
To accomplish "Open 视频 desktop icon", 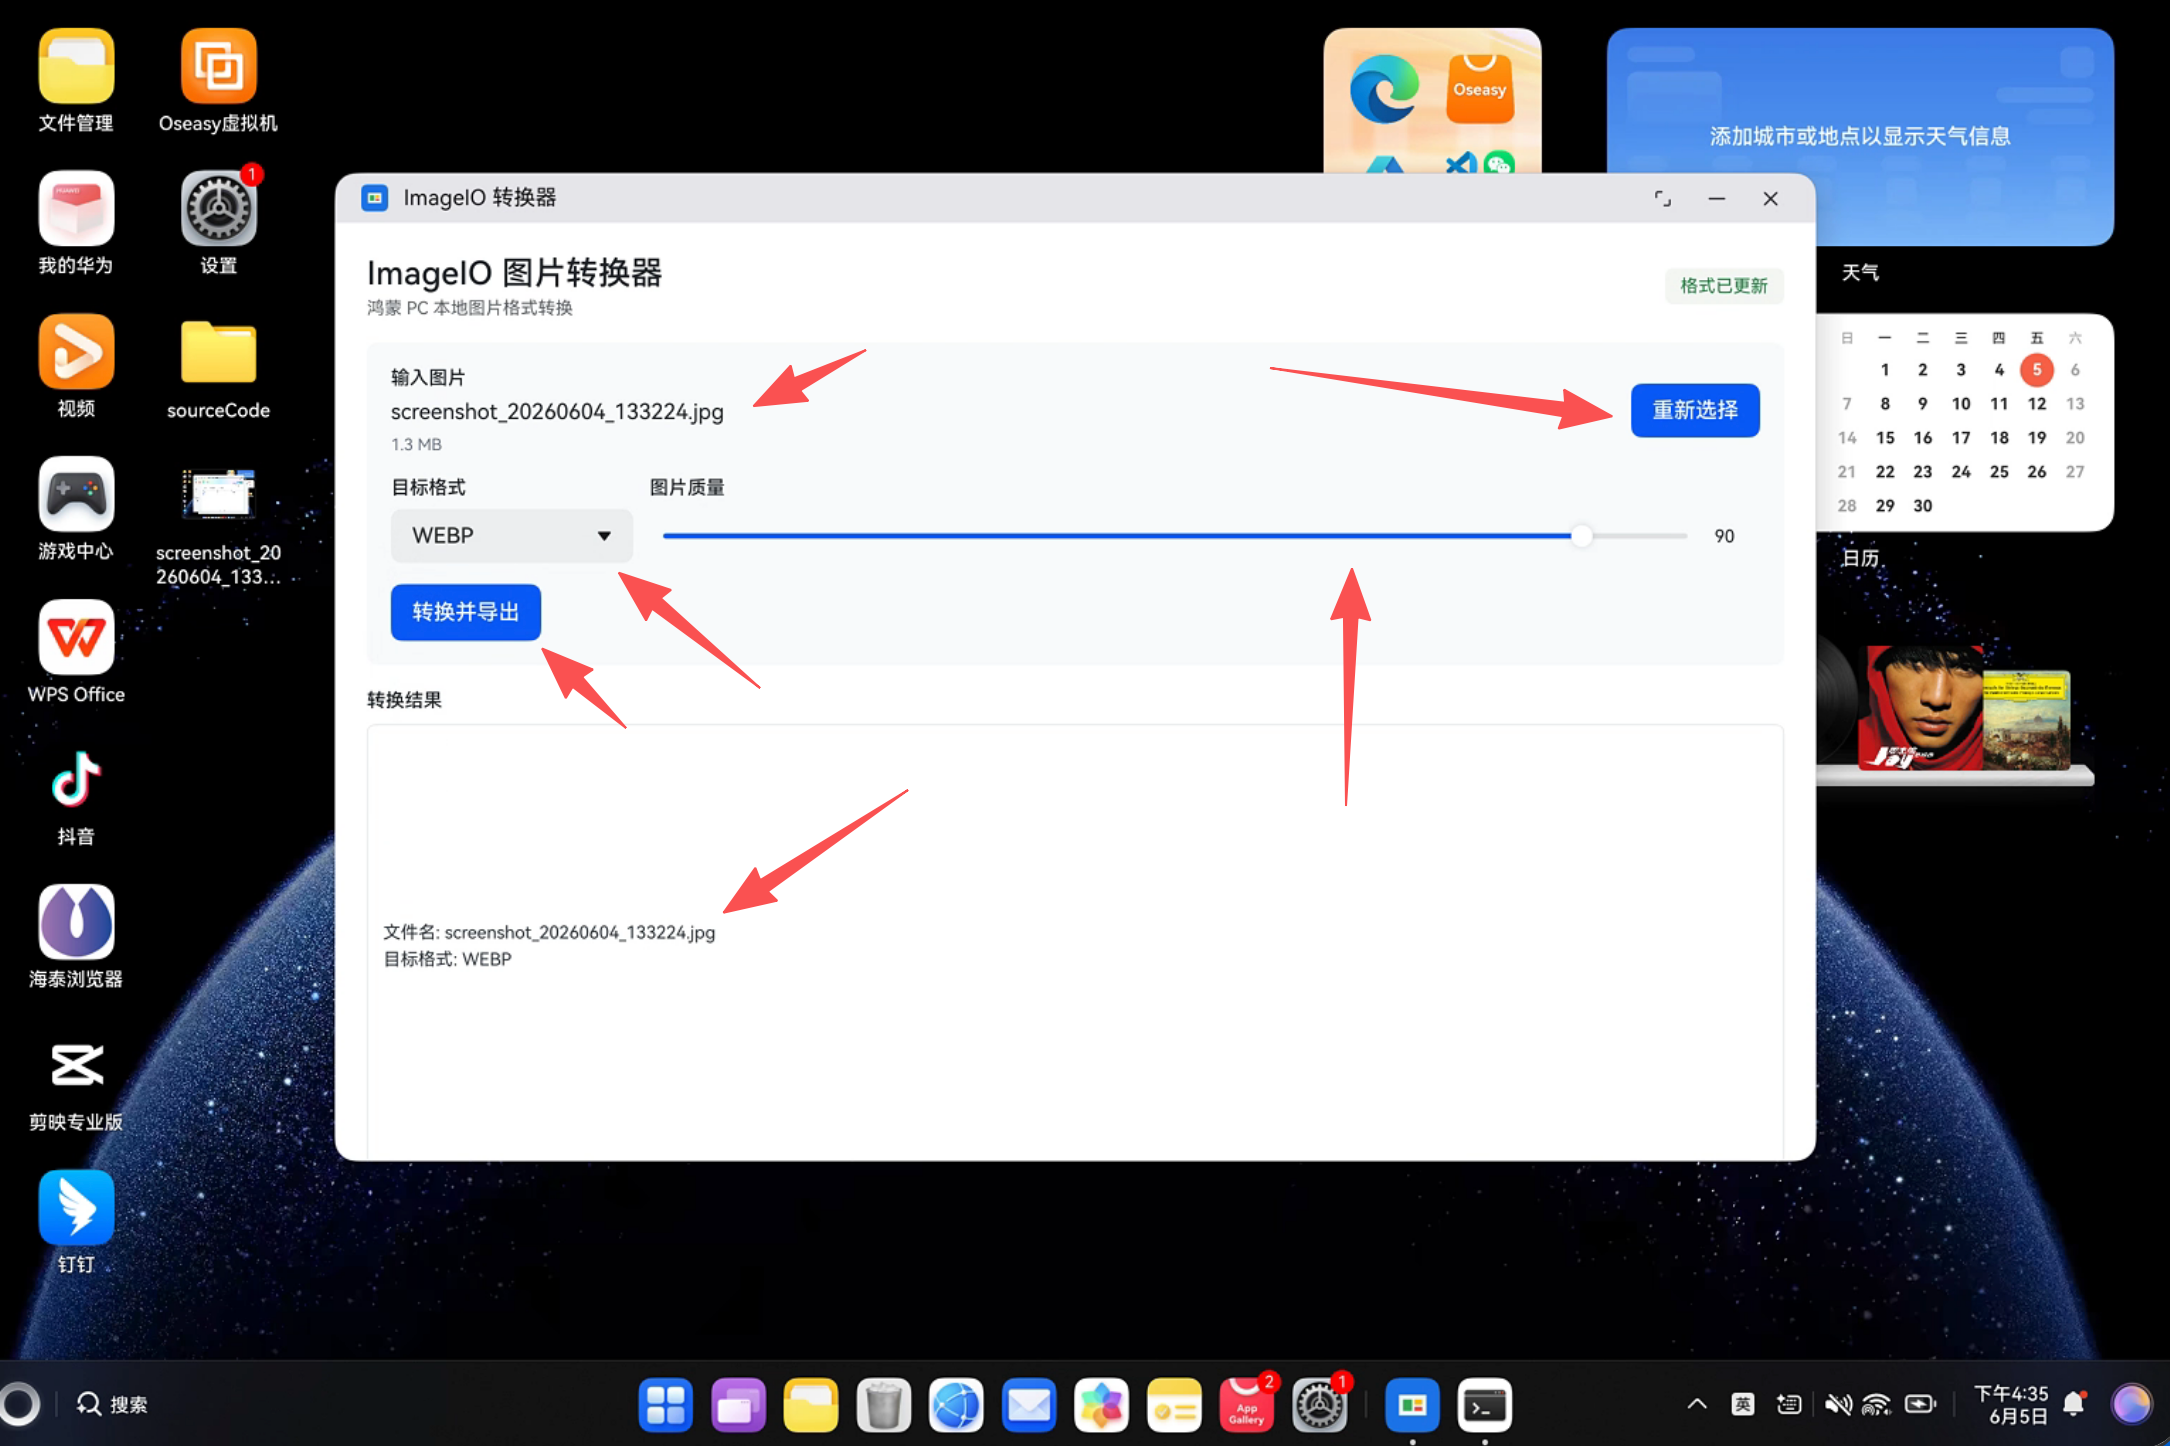I will point(76,367).
